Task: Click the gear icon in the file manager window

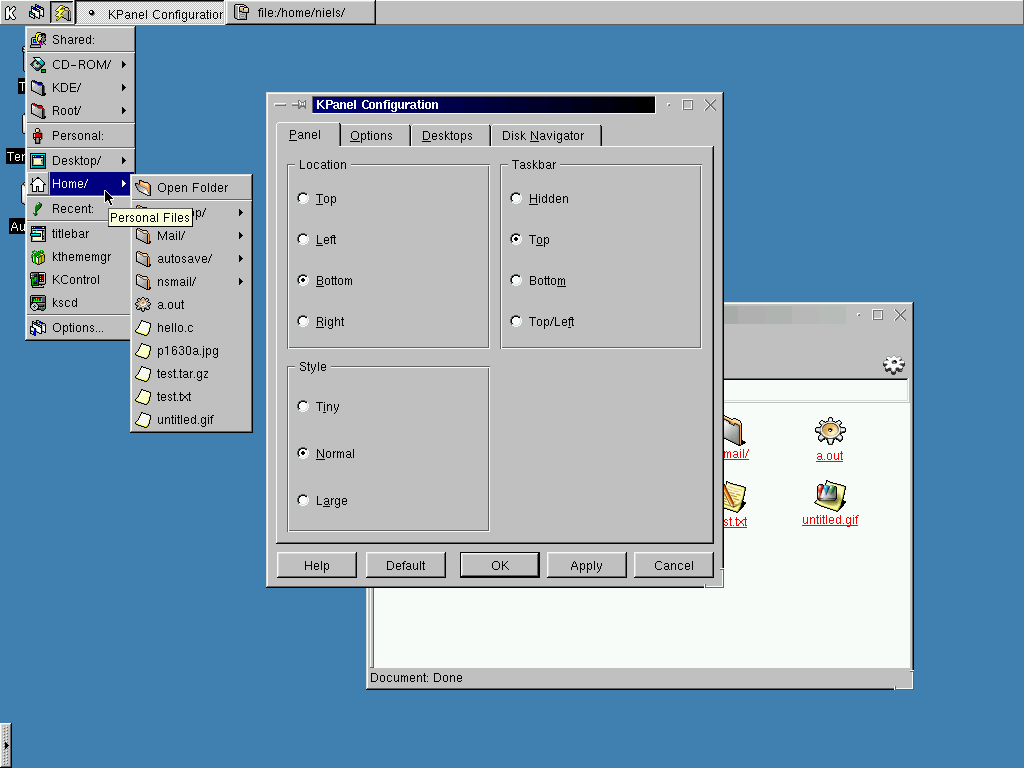Action: pyautogui.click(x=893, y=365)
